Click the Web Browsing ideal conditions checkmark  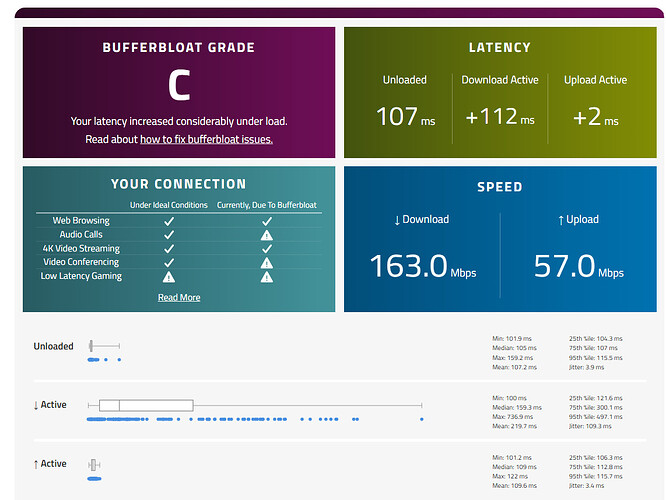[x=169, y=221]
